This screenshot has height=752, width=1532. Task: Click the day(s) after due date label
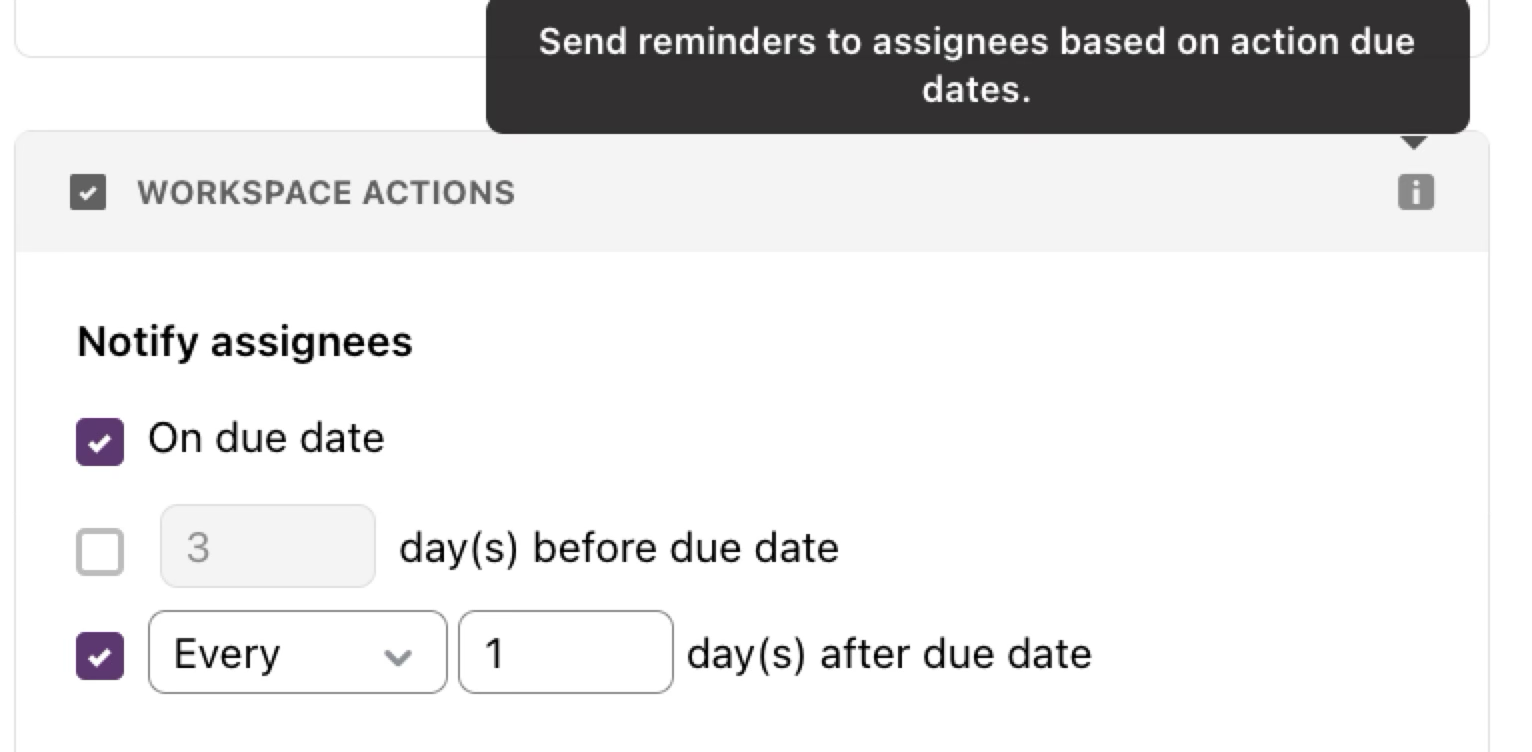(889, 654)
